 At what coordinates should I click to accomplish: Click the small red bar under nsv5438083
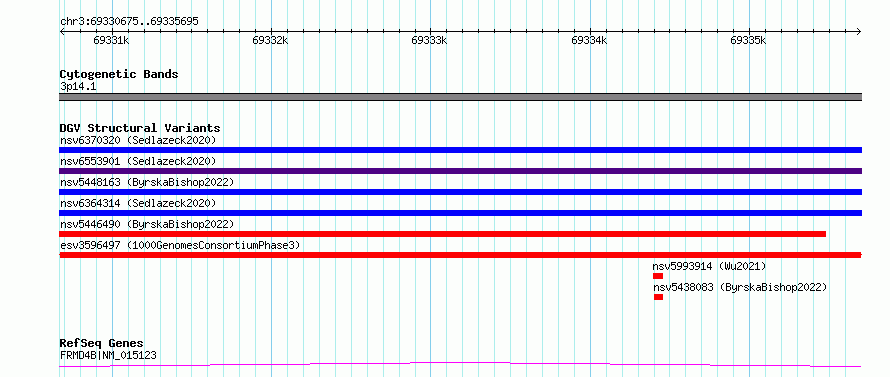[658, 297]
